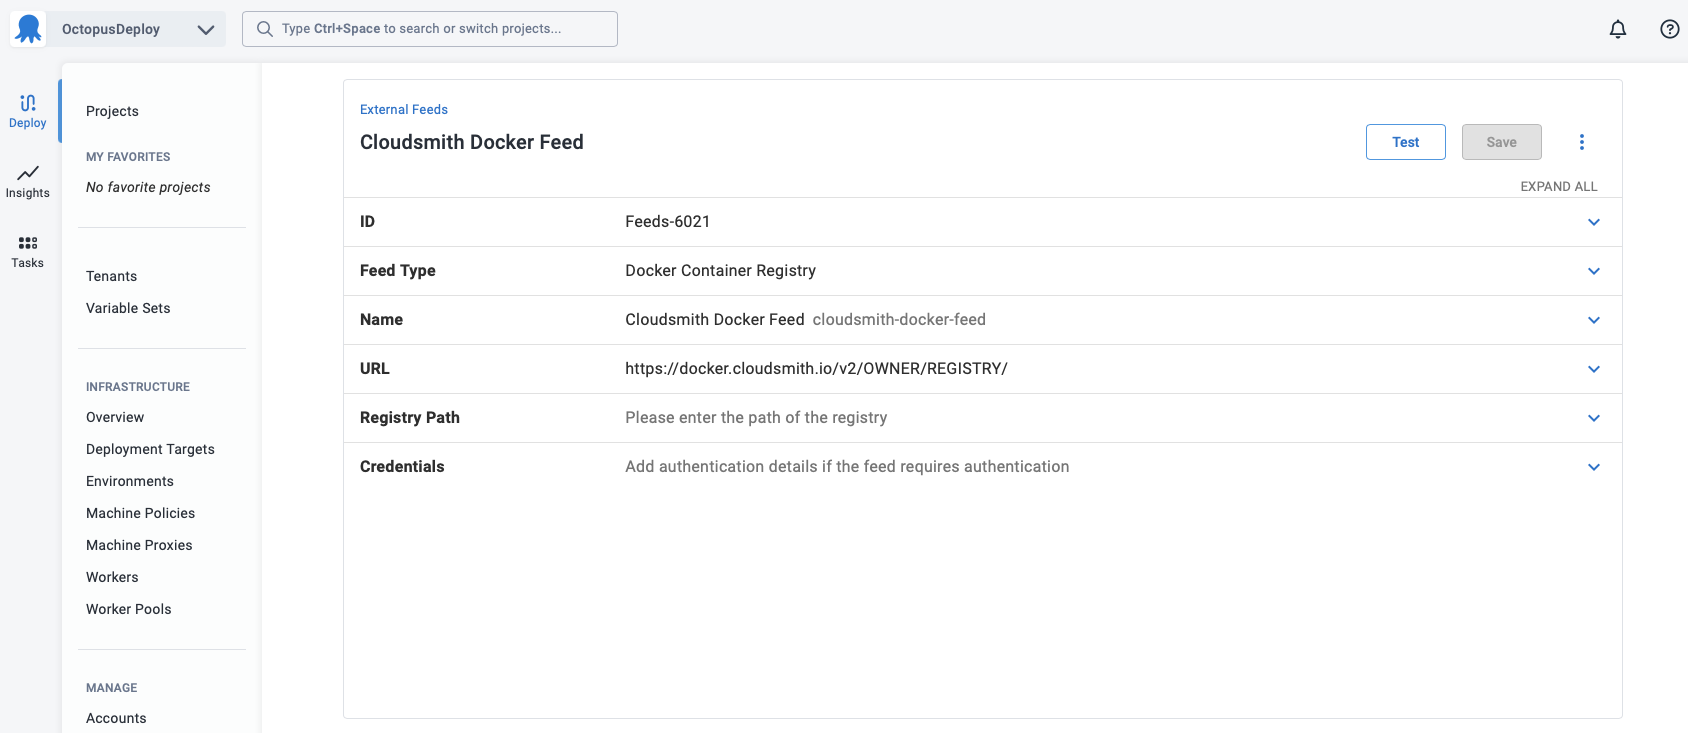
Task: Click the cloudsmith-docker-feed slug text
Action: tap(899, 320)
